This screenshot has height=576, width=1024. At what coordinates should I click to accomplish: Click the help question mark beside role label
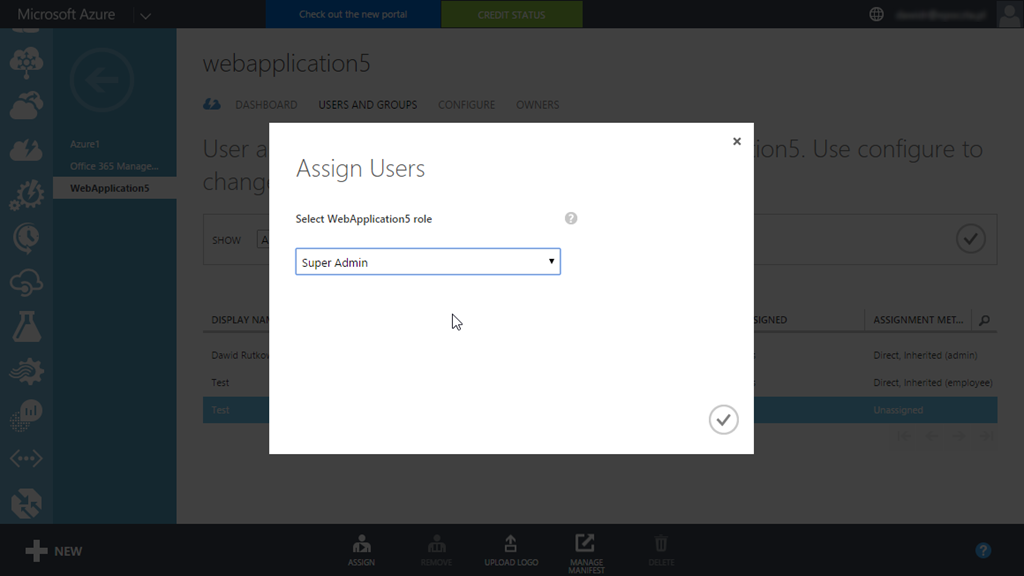pos(571,219)
